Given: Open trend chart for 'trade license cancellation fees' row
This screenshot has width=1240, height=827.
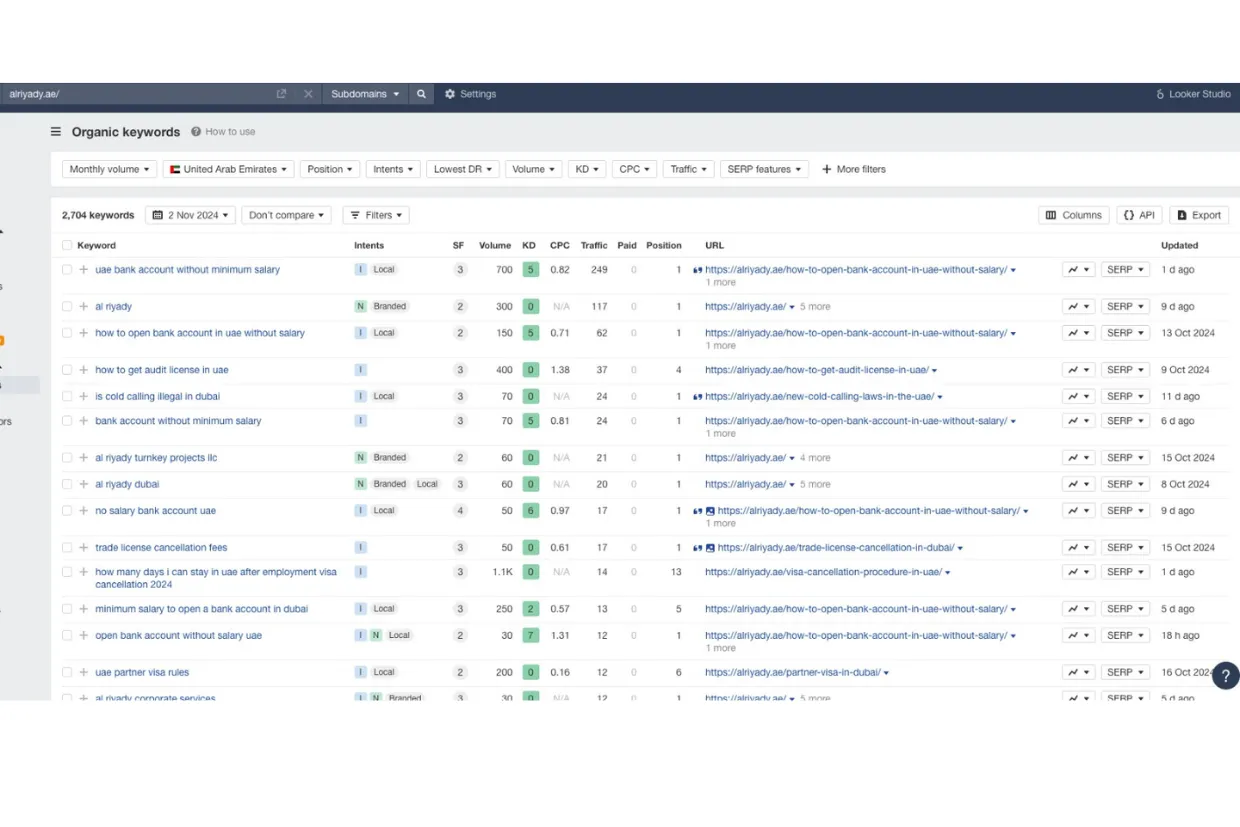Looking at the screenshot, I should pos(1078,548).
